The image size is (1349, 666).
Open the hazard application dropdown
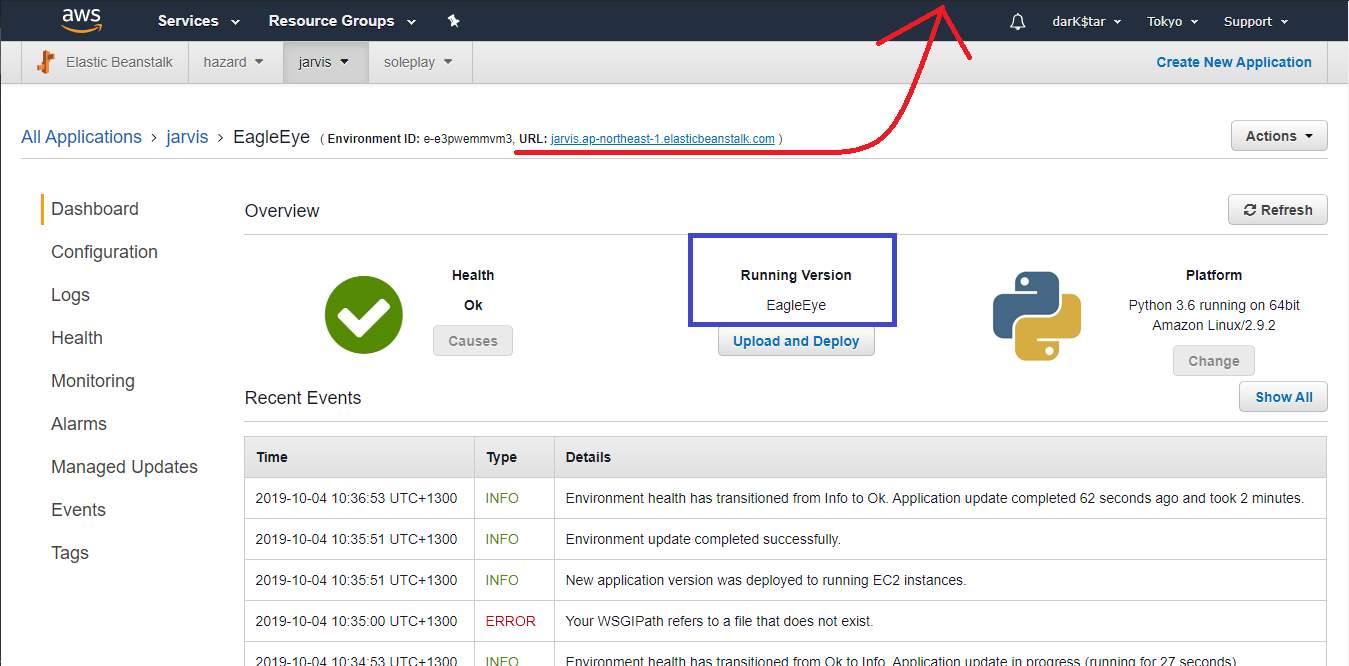(x=235, y=62)
